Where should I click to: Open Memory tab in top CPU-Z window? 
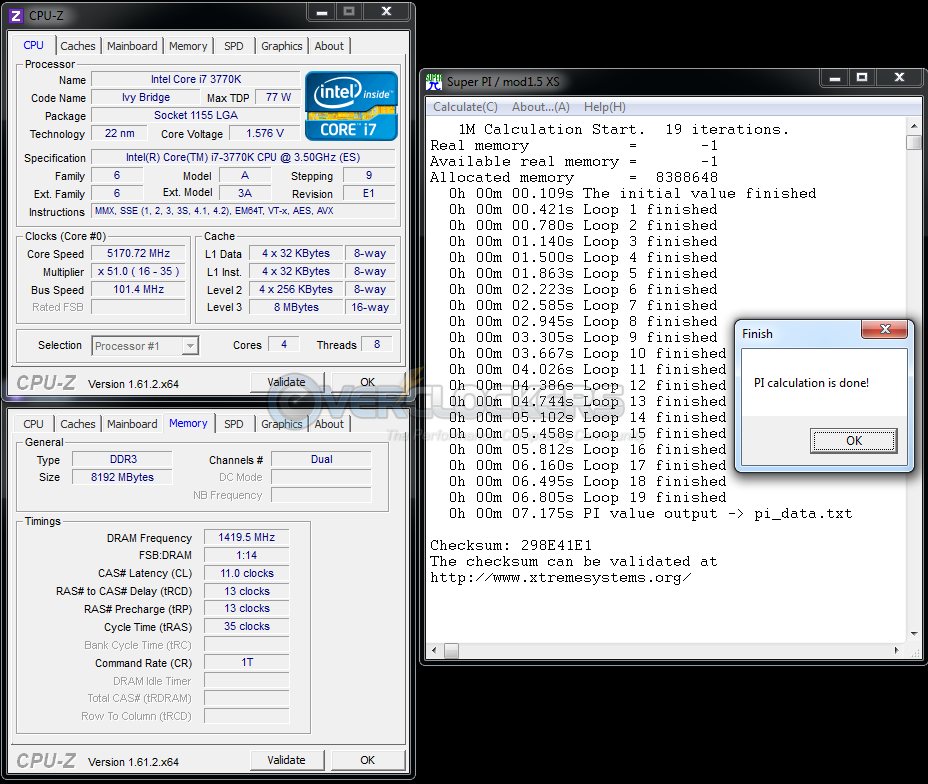[x=188, y=46]
